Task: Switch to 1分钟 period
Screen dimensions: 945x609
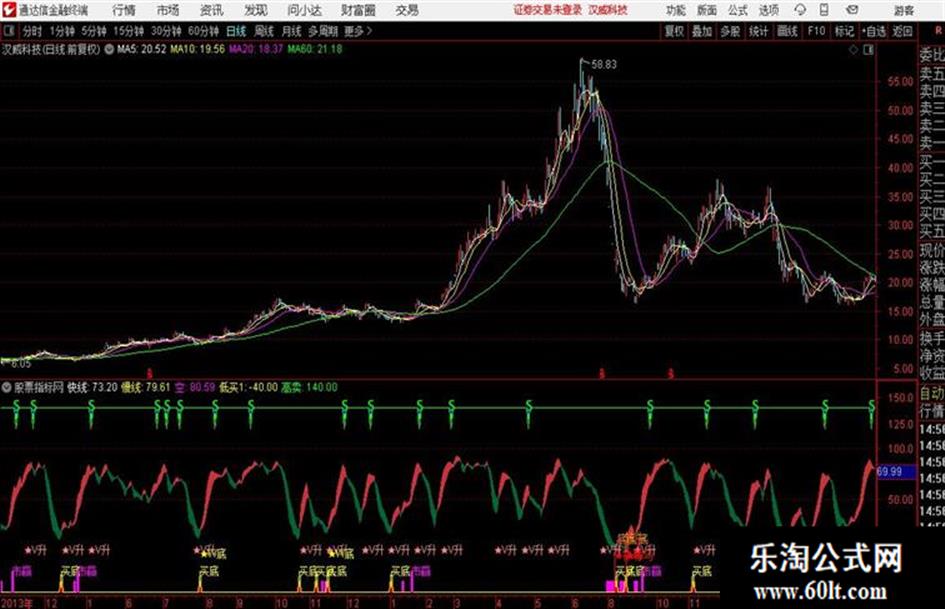Action: coord(62,31)
